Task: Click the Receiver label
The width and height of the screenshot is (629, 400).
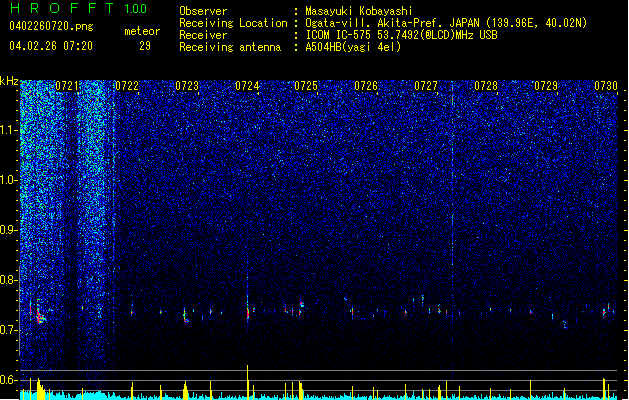Action: pyautogui.click(x=203, y=35)
